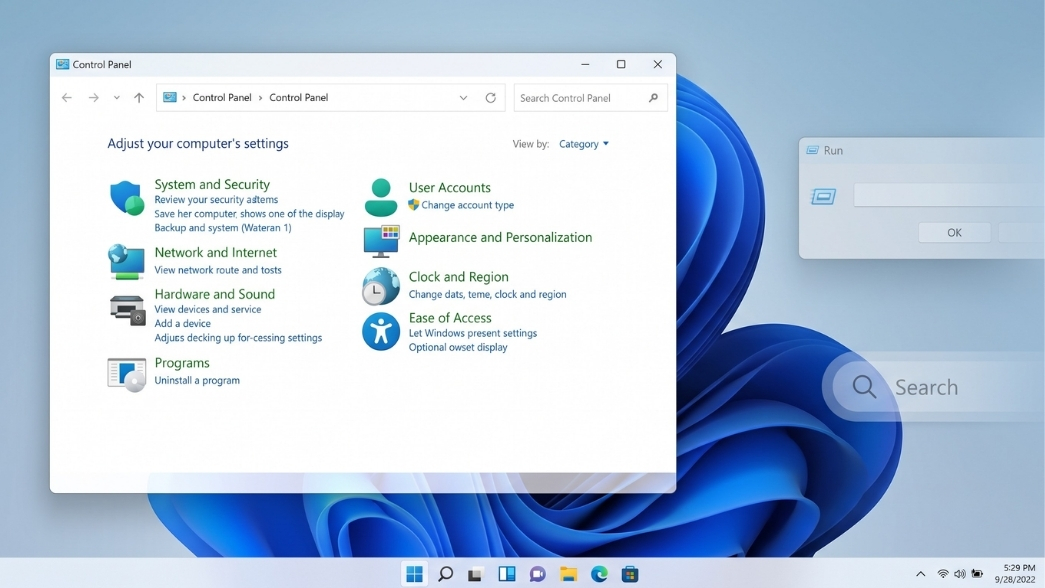Click the magnifier in Search Control Panel

click(653, 97)
